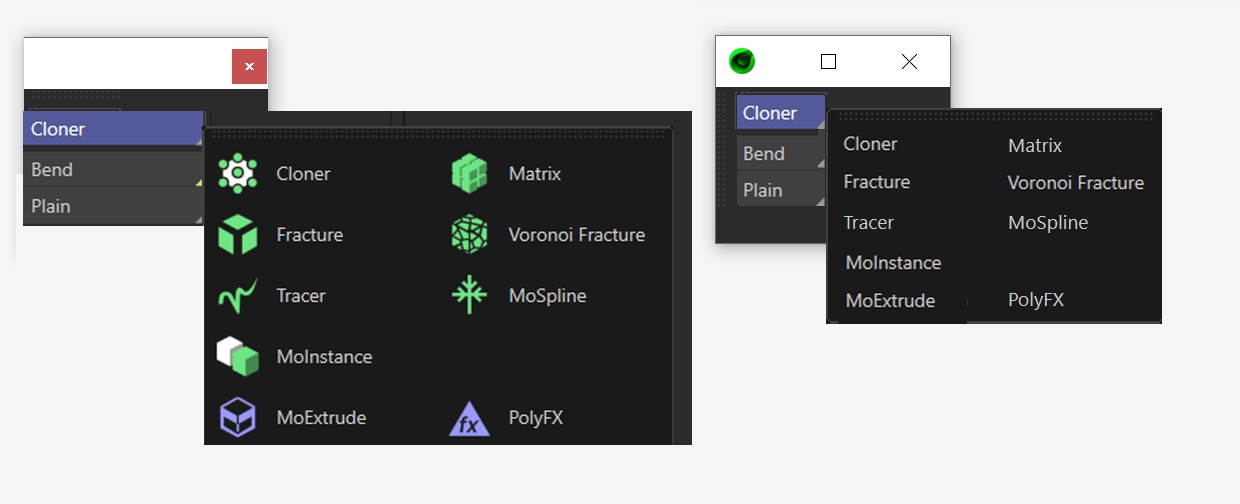Close the window with the red X button
The width and height of the screenshot is (1240, 504).
click(249, 67)
